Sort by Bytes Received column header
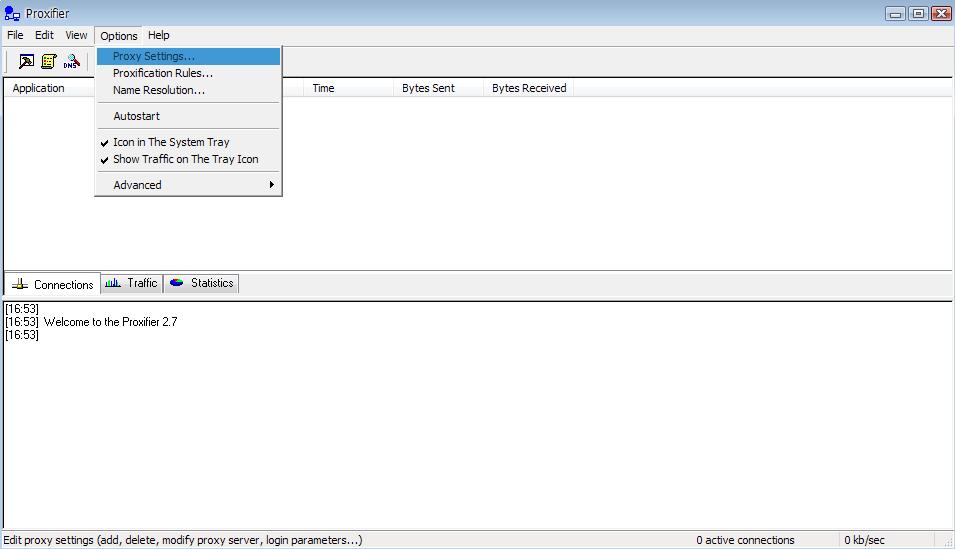Viewport: 956px width, 549px height. (529, 88)
